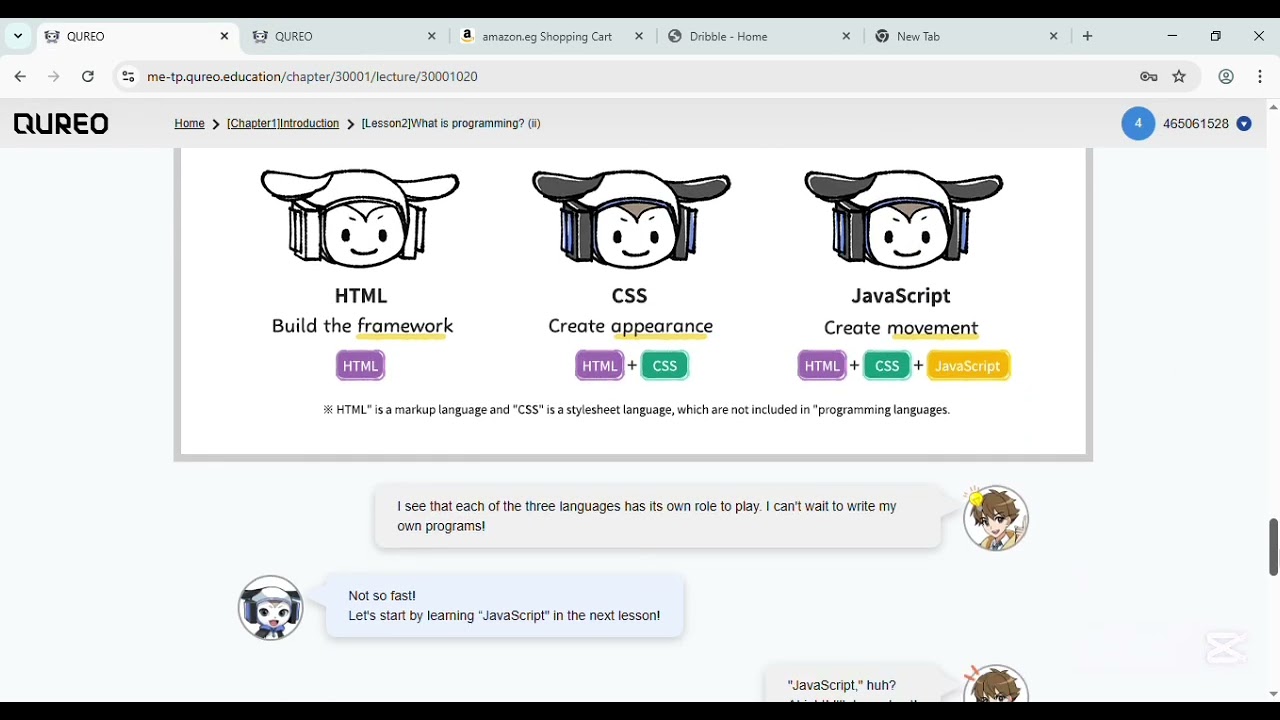Image resolution: width=1280 pixels, height=720 pixels.
Task: Open the browser profile icon
Action: (1226, 77)
